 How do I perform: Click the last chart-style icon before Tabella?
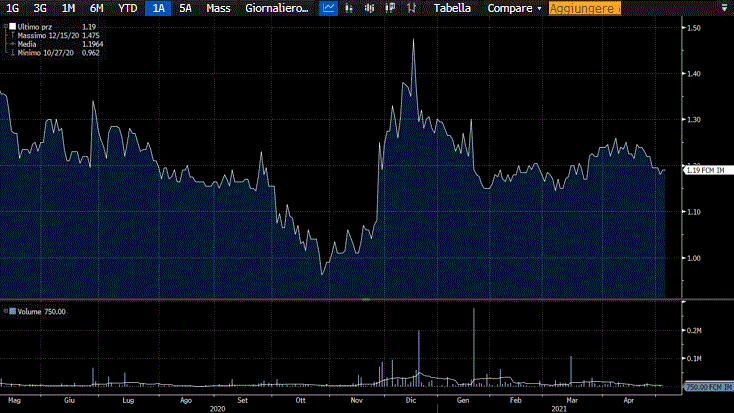pos(410,8)
